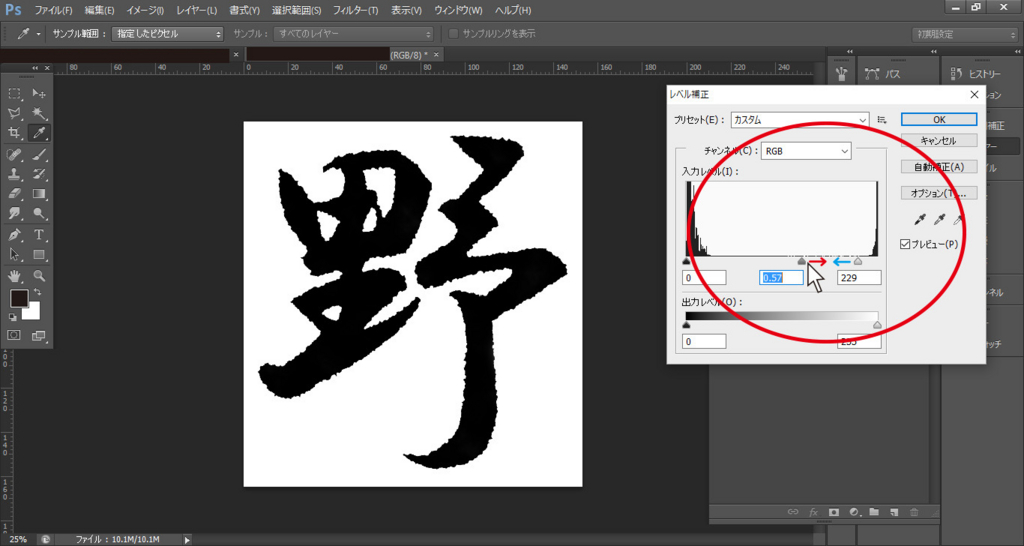The height and width of the screenshot is (546, 1024).
Task: Open the パス panel
Action: tap(883, 74)
